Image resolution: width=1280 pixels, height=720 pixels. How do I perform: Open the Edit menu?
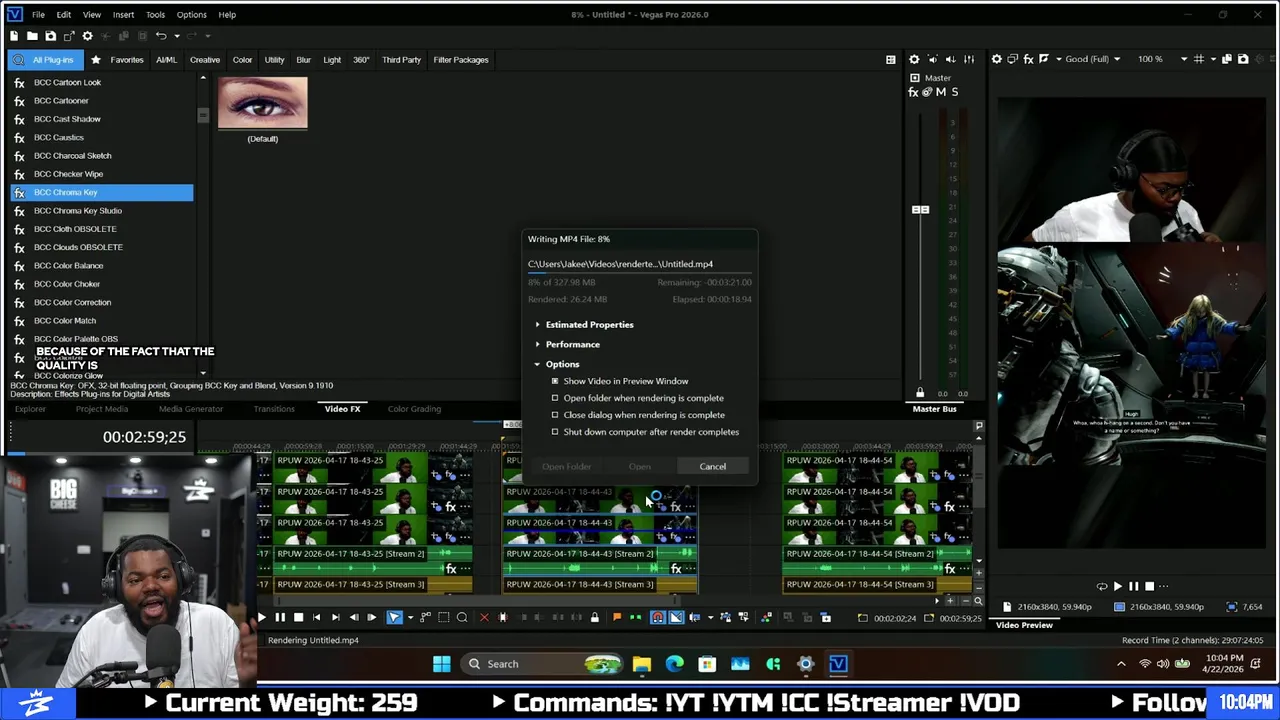coord(63,15)
